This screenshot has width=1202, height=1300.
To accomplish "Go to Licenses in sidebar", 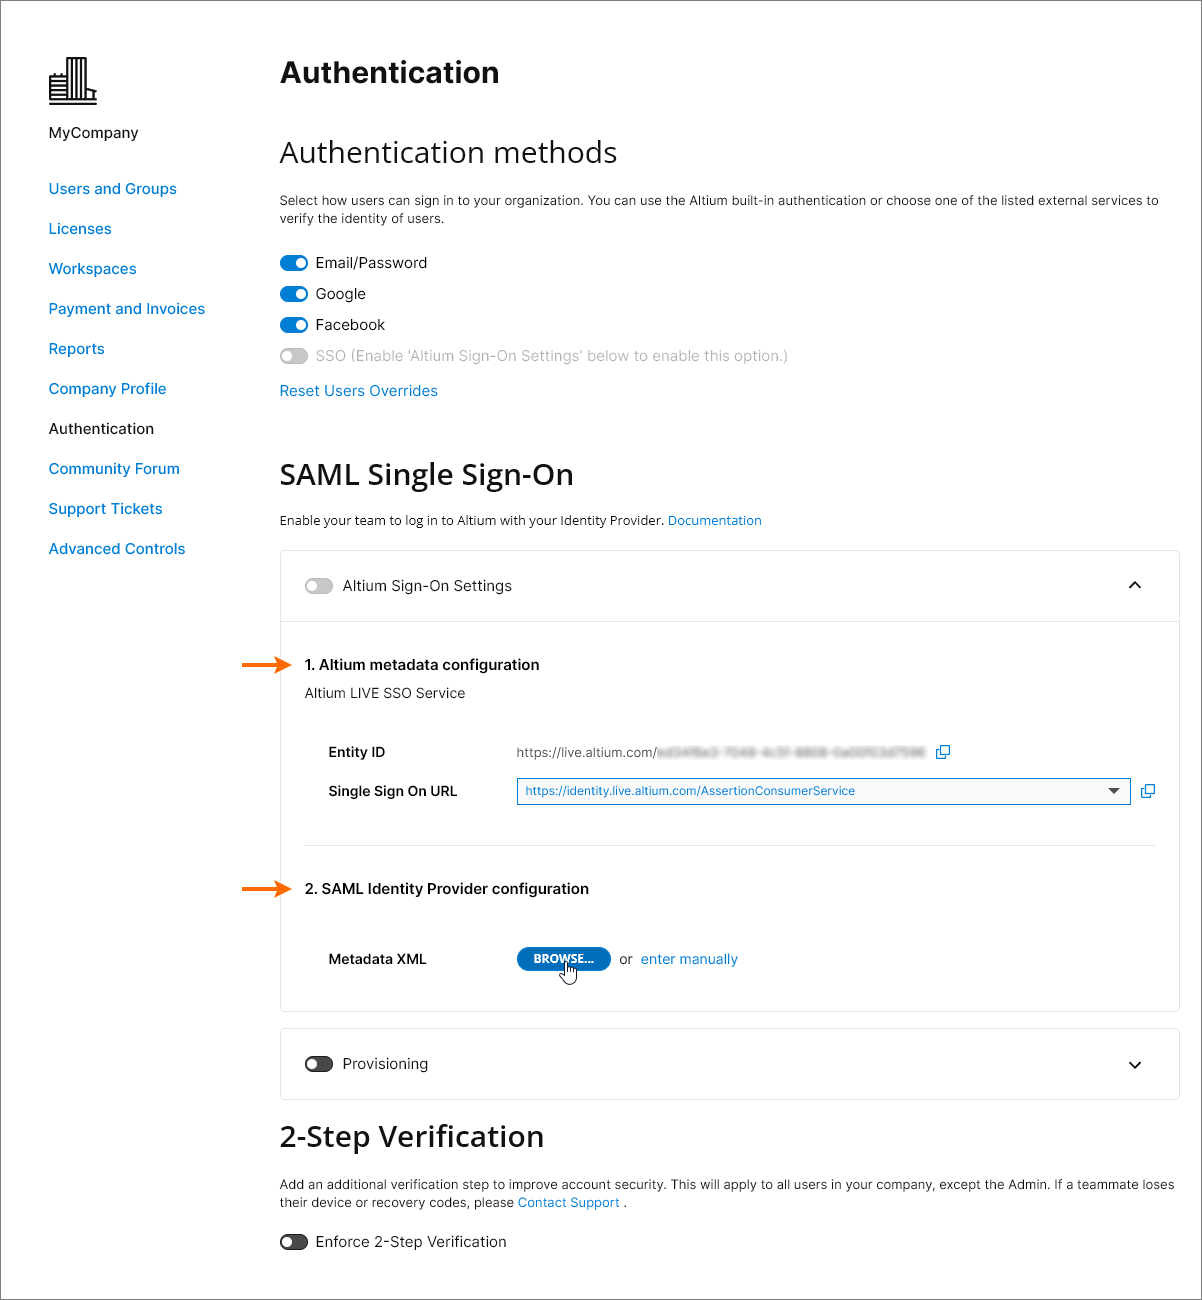I will pos(80,229).
